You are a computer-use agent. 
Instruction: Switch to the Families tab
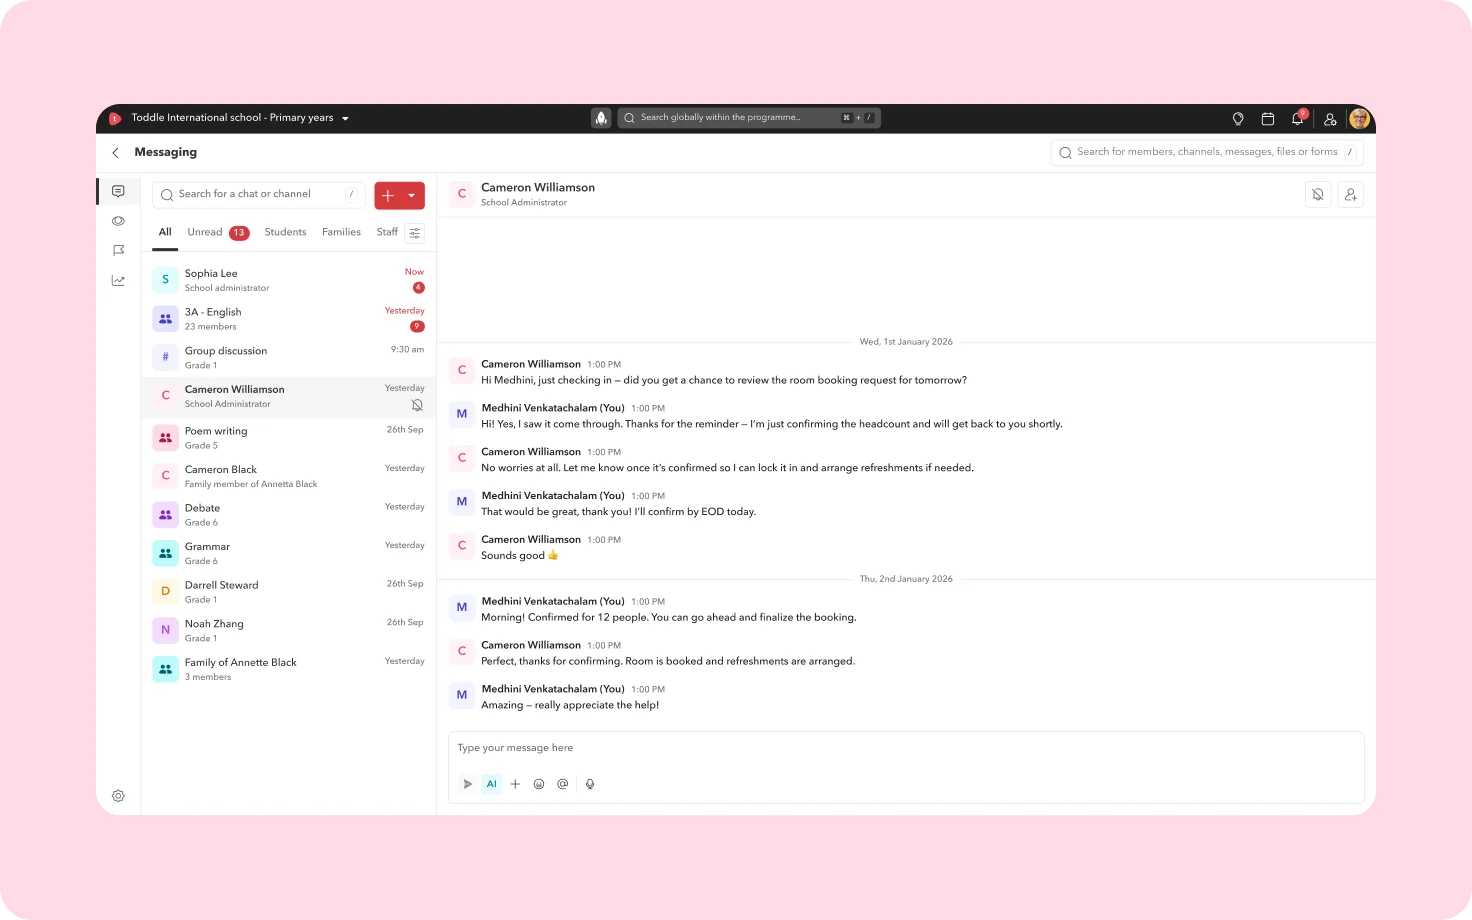tap(341, 232)
